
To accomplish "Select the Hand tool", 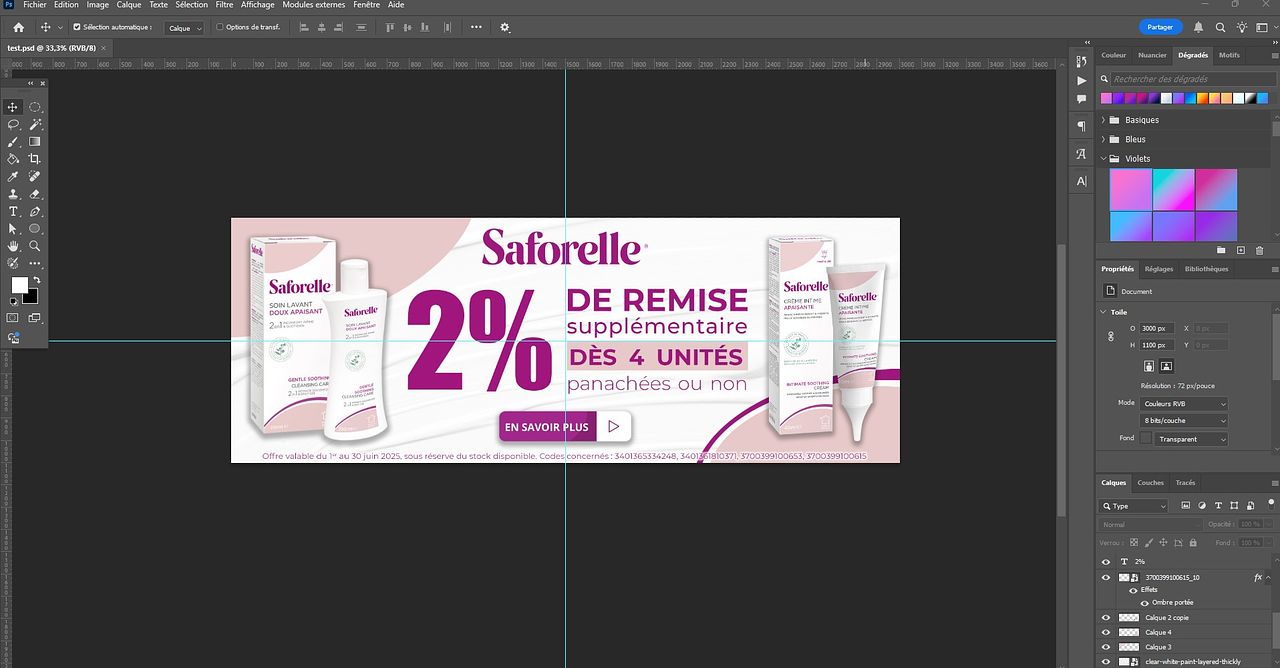I will 14,246.
